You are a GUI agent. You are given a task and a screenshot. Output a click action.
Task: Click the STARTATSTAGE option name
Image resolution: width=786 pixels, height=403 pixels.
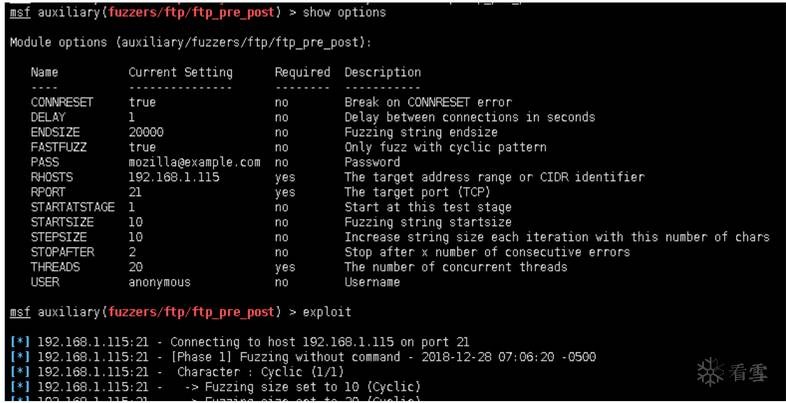73,207
